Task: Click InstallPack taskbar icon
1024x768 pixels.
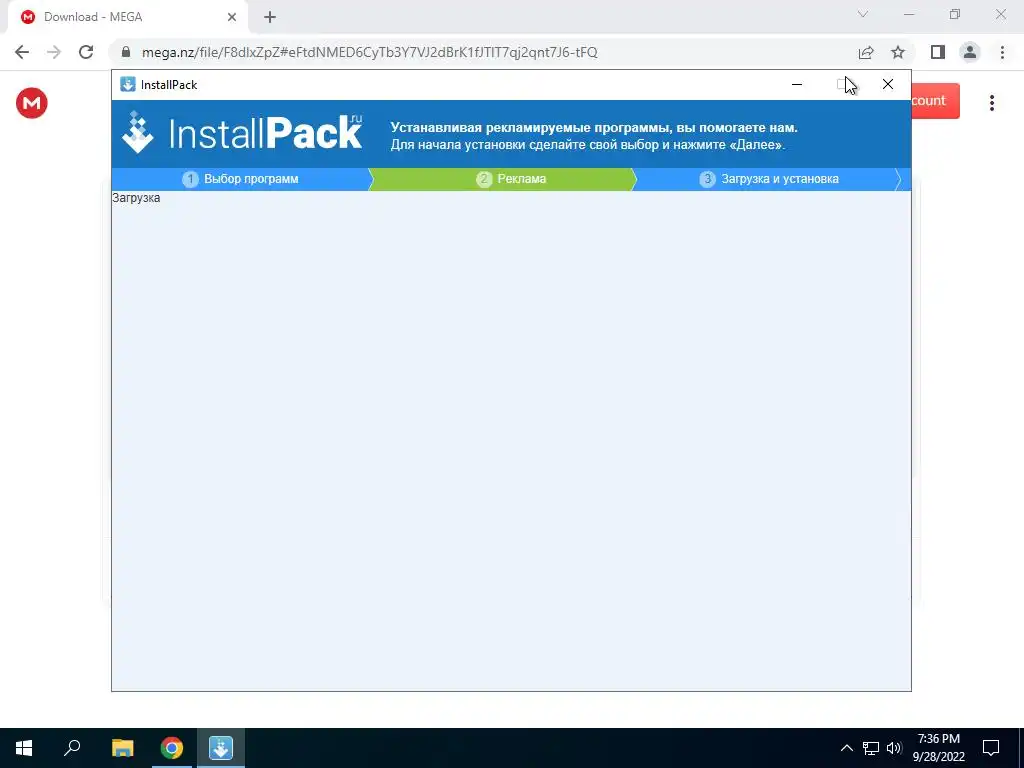Action: pyautogui.click(x=221, y=748)
